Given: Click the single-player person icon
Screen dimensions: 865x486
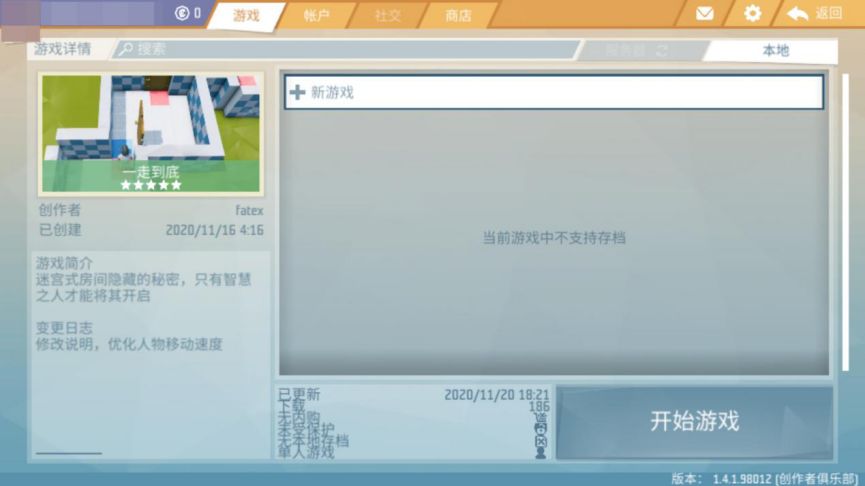Looking at the screenshot, I should pyautogui.click(x=541, y=453).
